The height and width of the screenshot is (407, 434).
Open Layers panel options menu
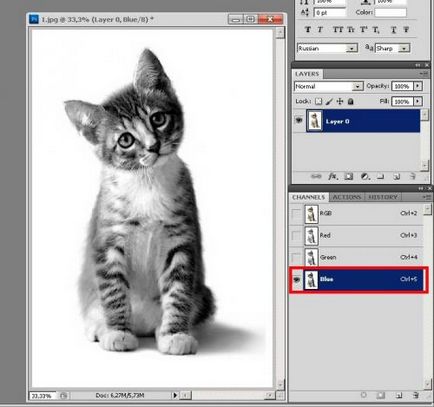coord(424,74)
